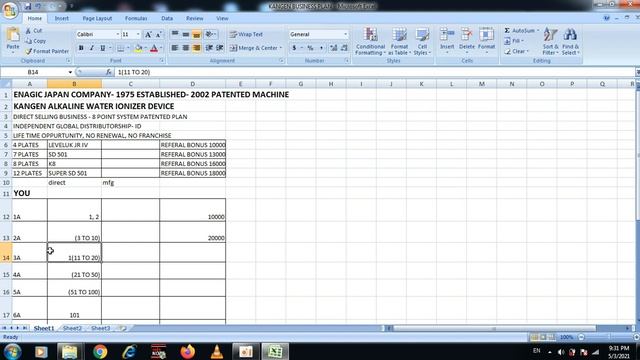Select the Format Painter tool
Viewport: 640px width, 360px height.
coord(47,51)
